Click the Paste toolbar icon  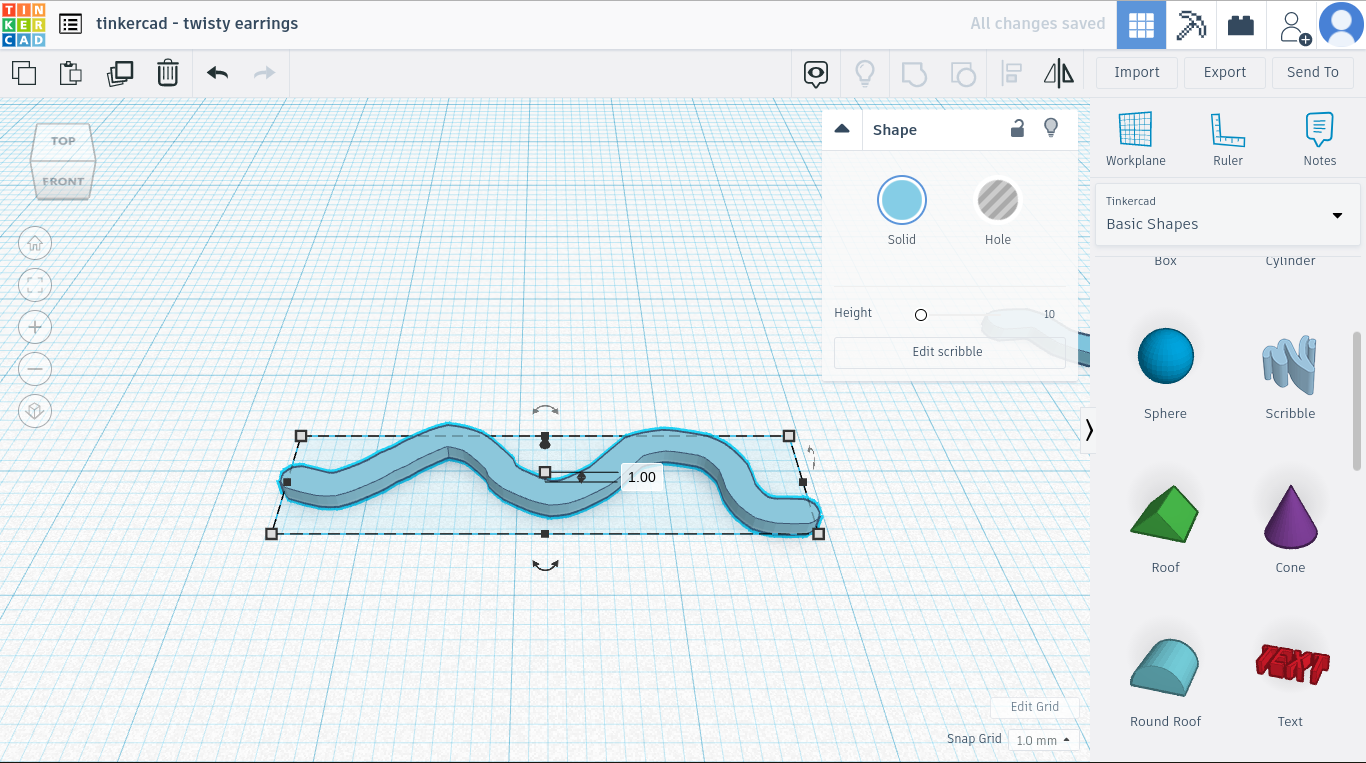70,73
